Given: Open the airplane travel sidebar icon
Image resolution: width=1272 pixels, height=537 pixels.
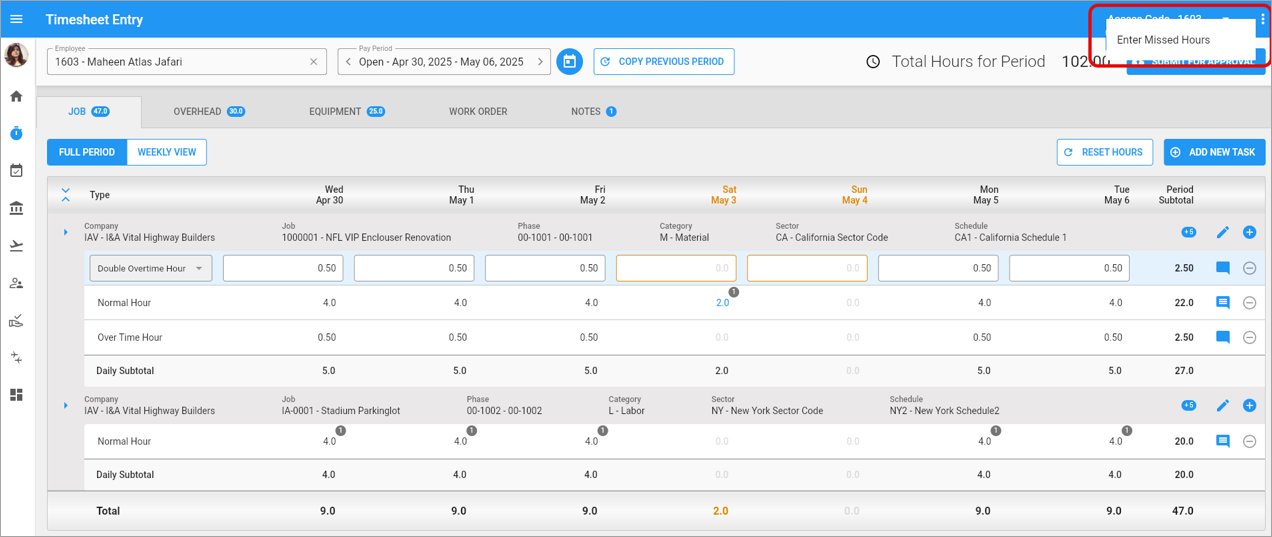Looking at the screenshot, I should (x=16, y=246).
